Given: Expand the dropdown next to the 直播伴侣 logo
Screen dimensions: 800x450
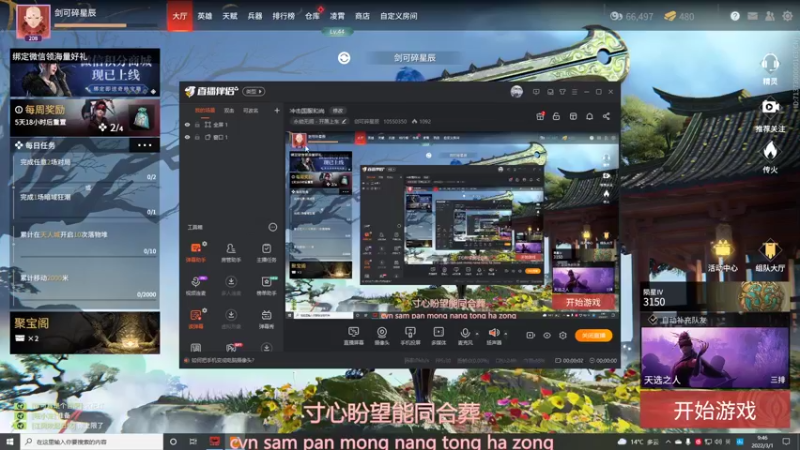Looking at the screenshot, I should click(254, 92).
